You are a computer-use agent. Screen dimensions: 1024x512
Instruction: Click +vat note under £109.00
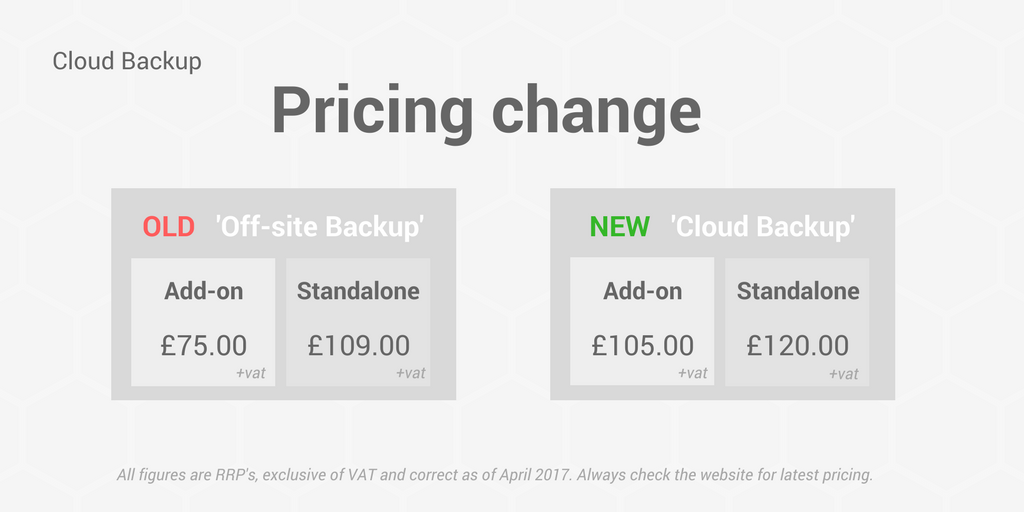point(410,374)
